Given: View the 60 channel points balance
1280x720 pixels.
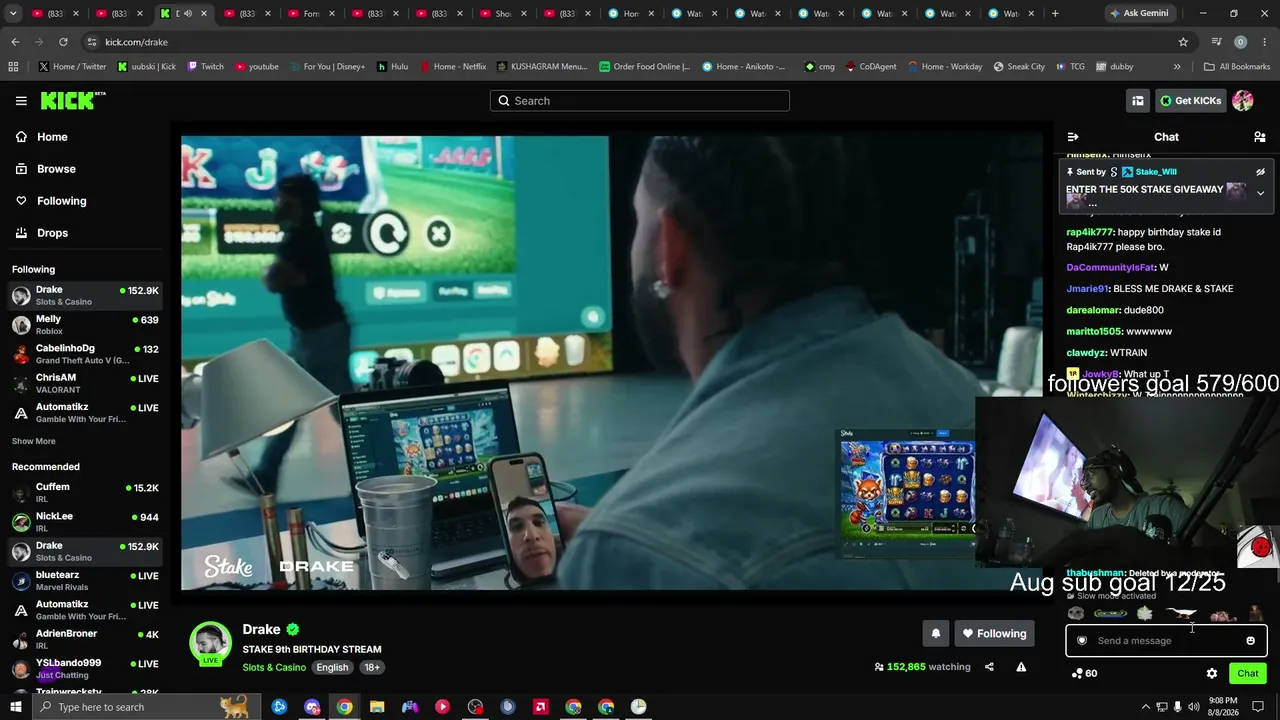Looking at the screenshot, I should coord(1084,673).
